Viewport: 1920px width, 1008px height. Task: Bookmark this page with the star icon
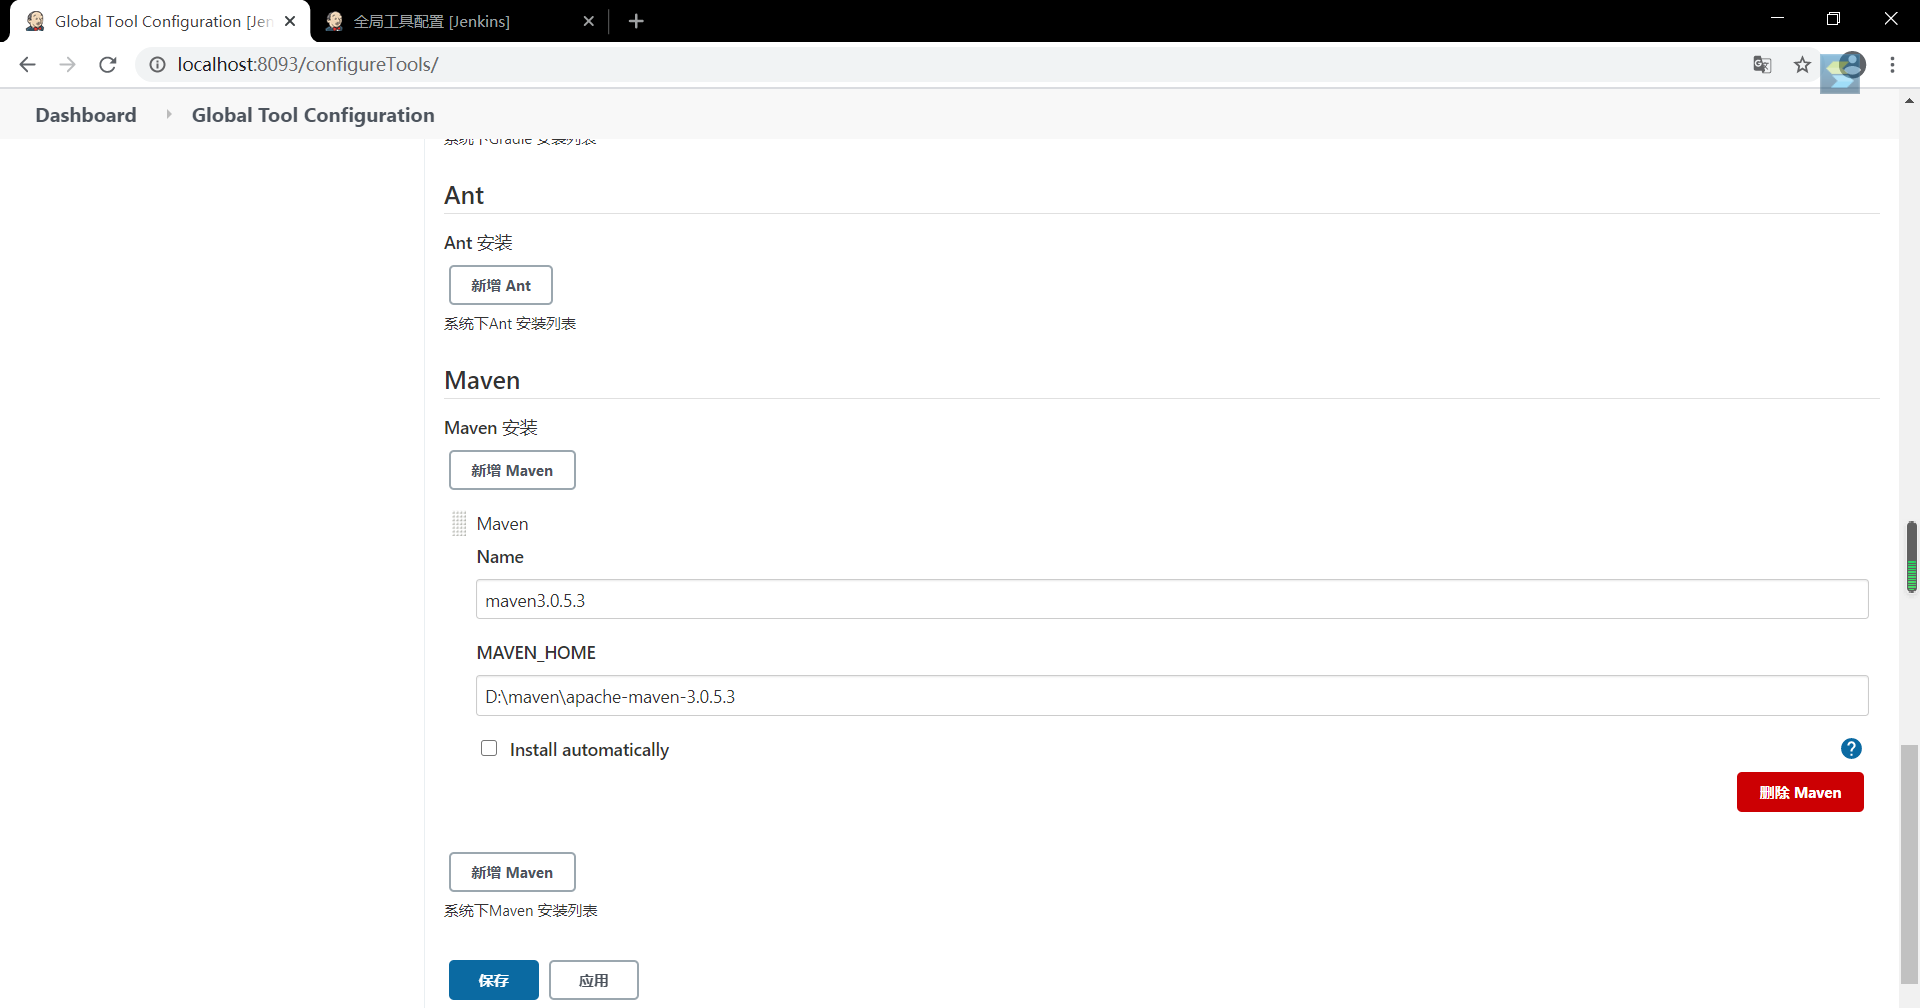pos(1802,64)
